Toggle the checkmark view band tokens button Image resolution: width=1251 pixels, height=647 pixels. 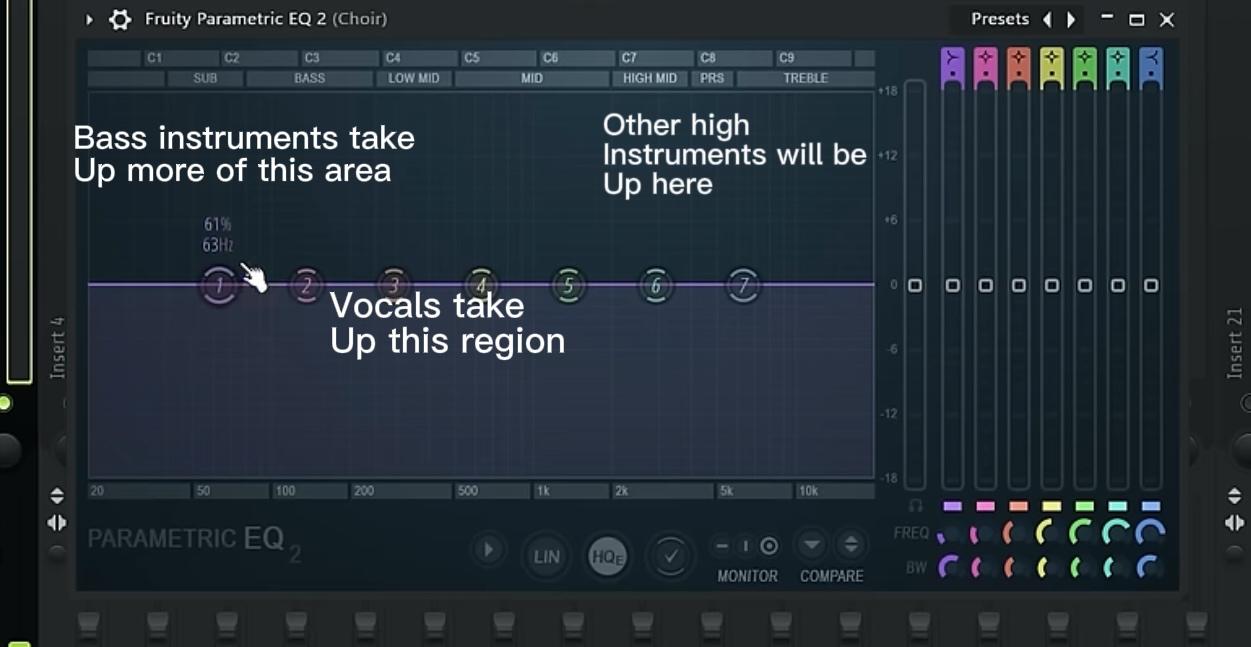669,556
